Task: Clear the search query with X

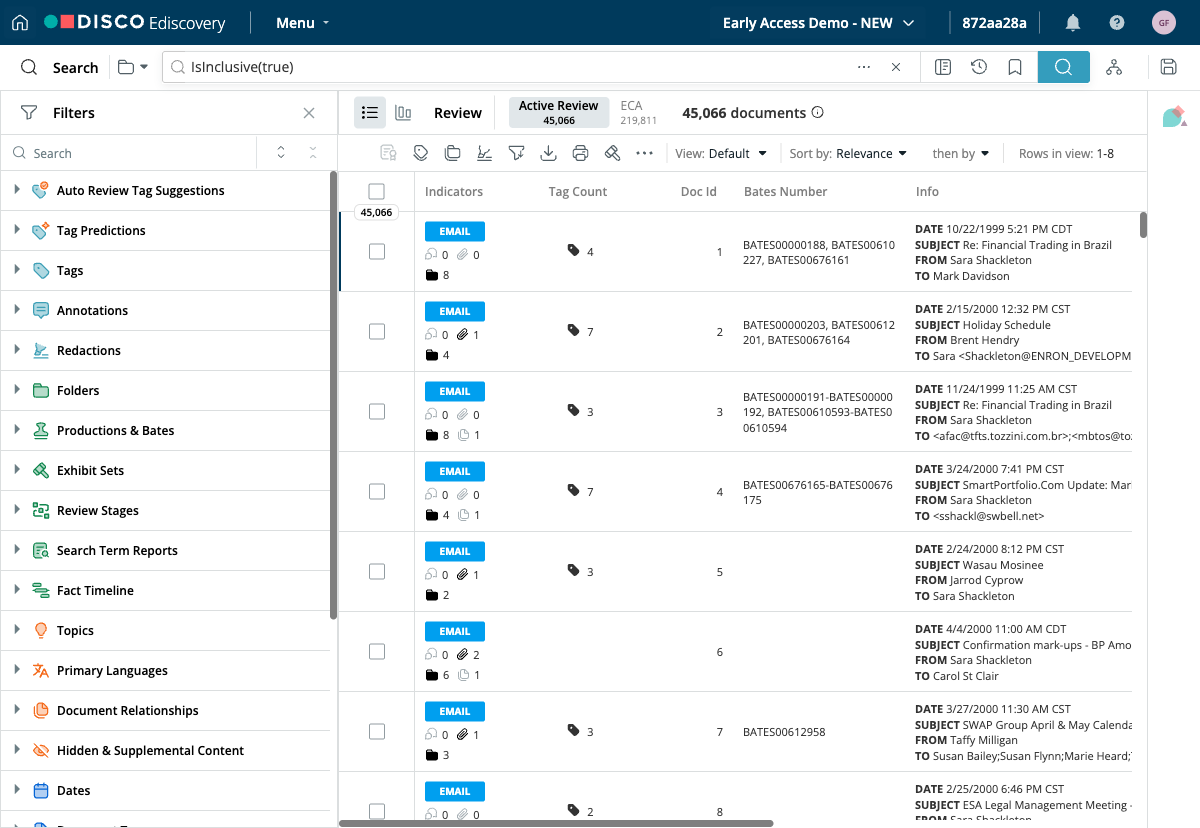Action: (x=896, y=67)
